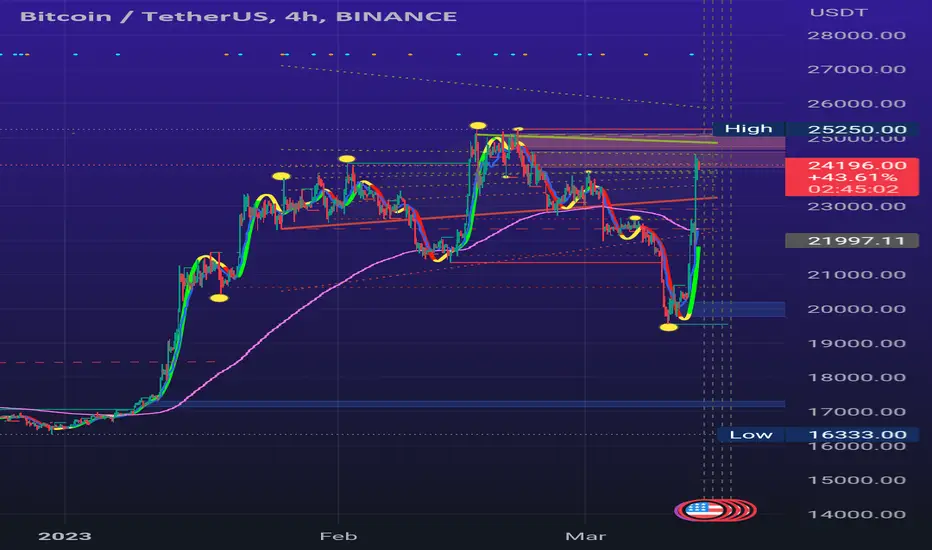
Task: Click the 17000.00 price axis label
Action: [857, 412]
